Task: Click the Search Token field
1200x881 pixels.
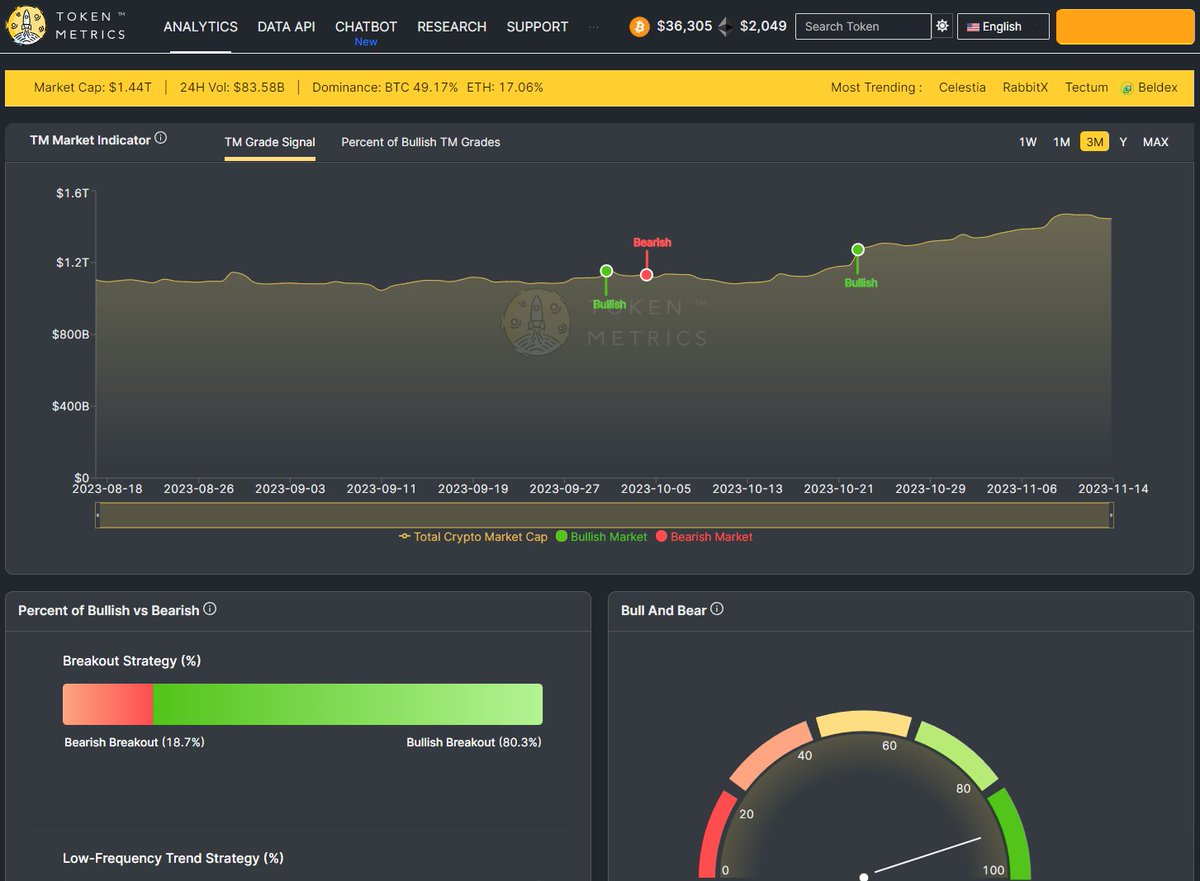Action: coord(863,26)
